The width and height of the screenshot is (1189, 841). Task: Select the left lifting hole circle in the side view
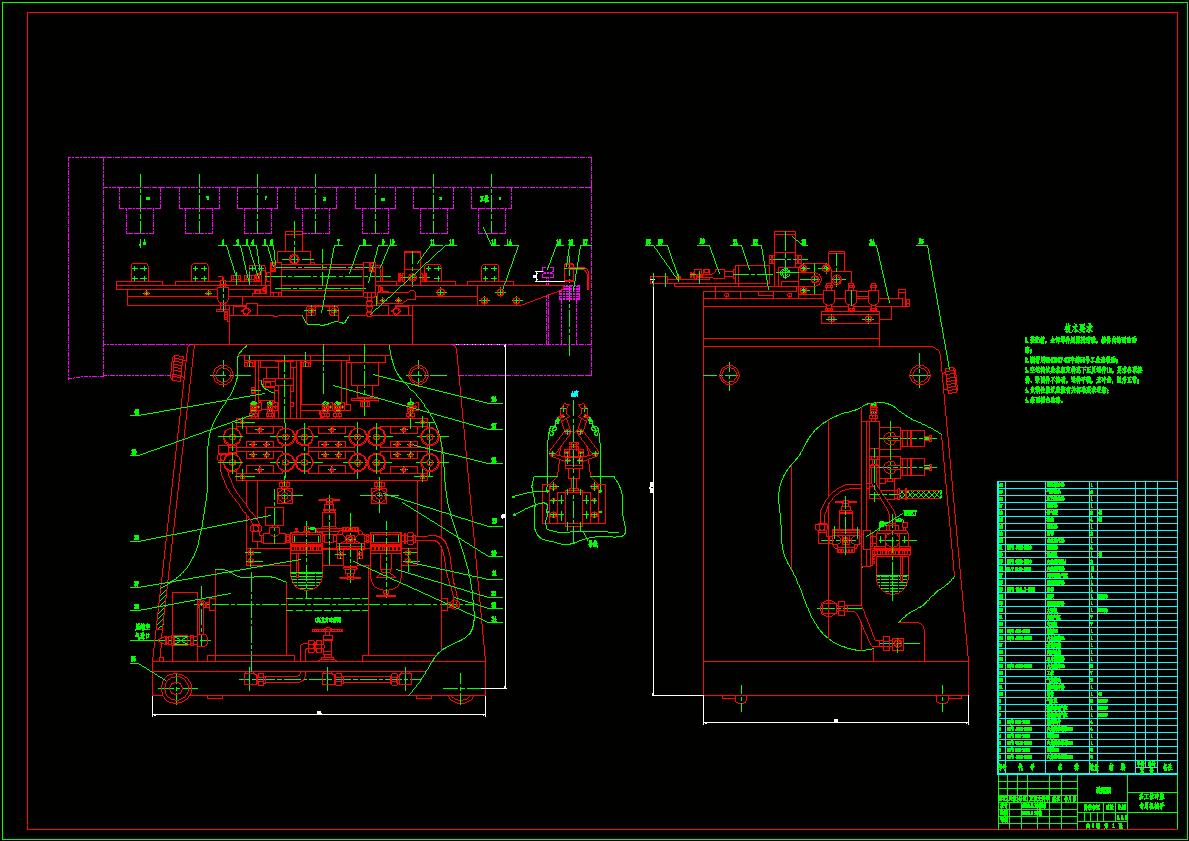click(x=729, y=375)
